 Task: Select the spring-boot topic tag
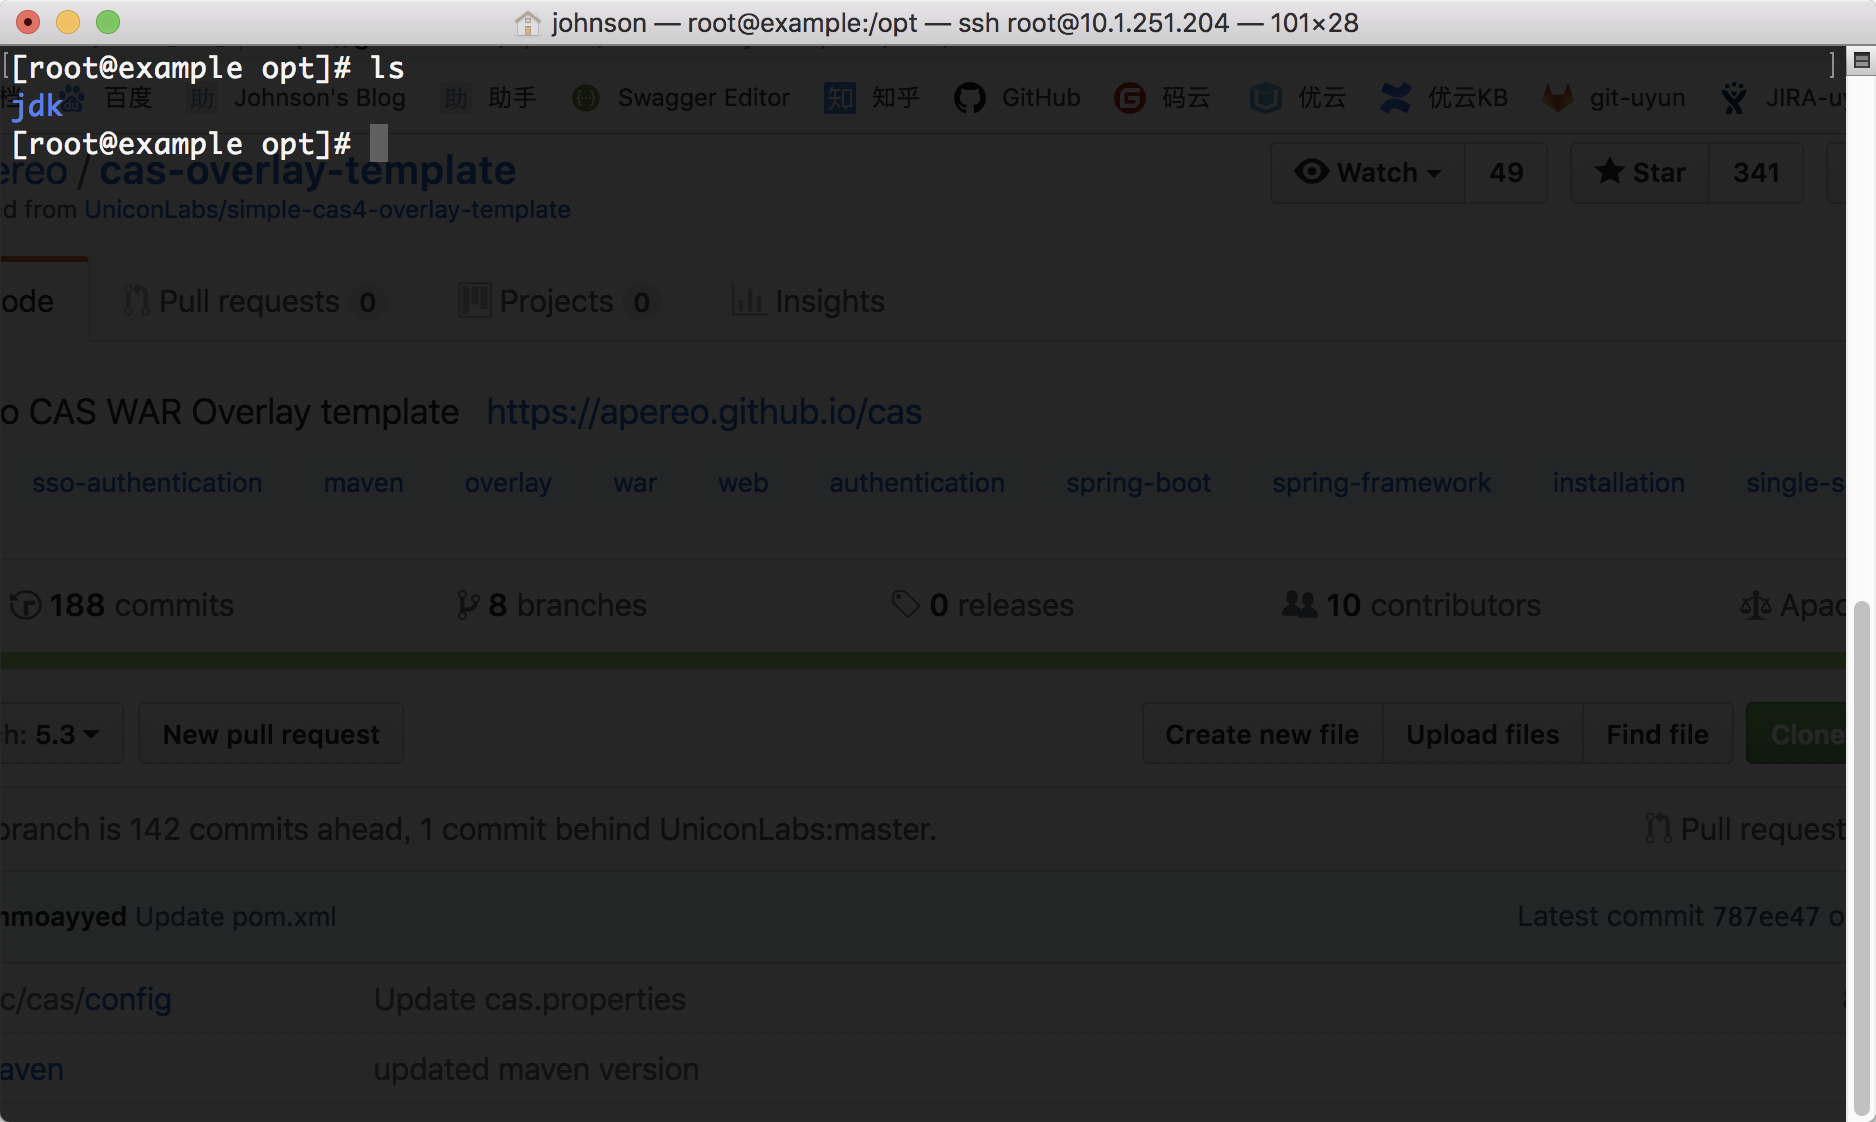tap(1138, 483)
